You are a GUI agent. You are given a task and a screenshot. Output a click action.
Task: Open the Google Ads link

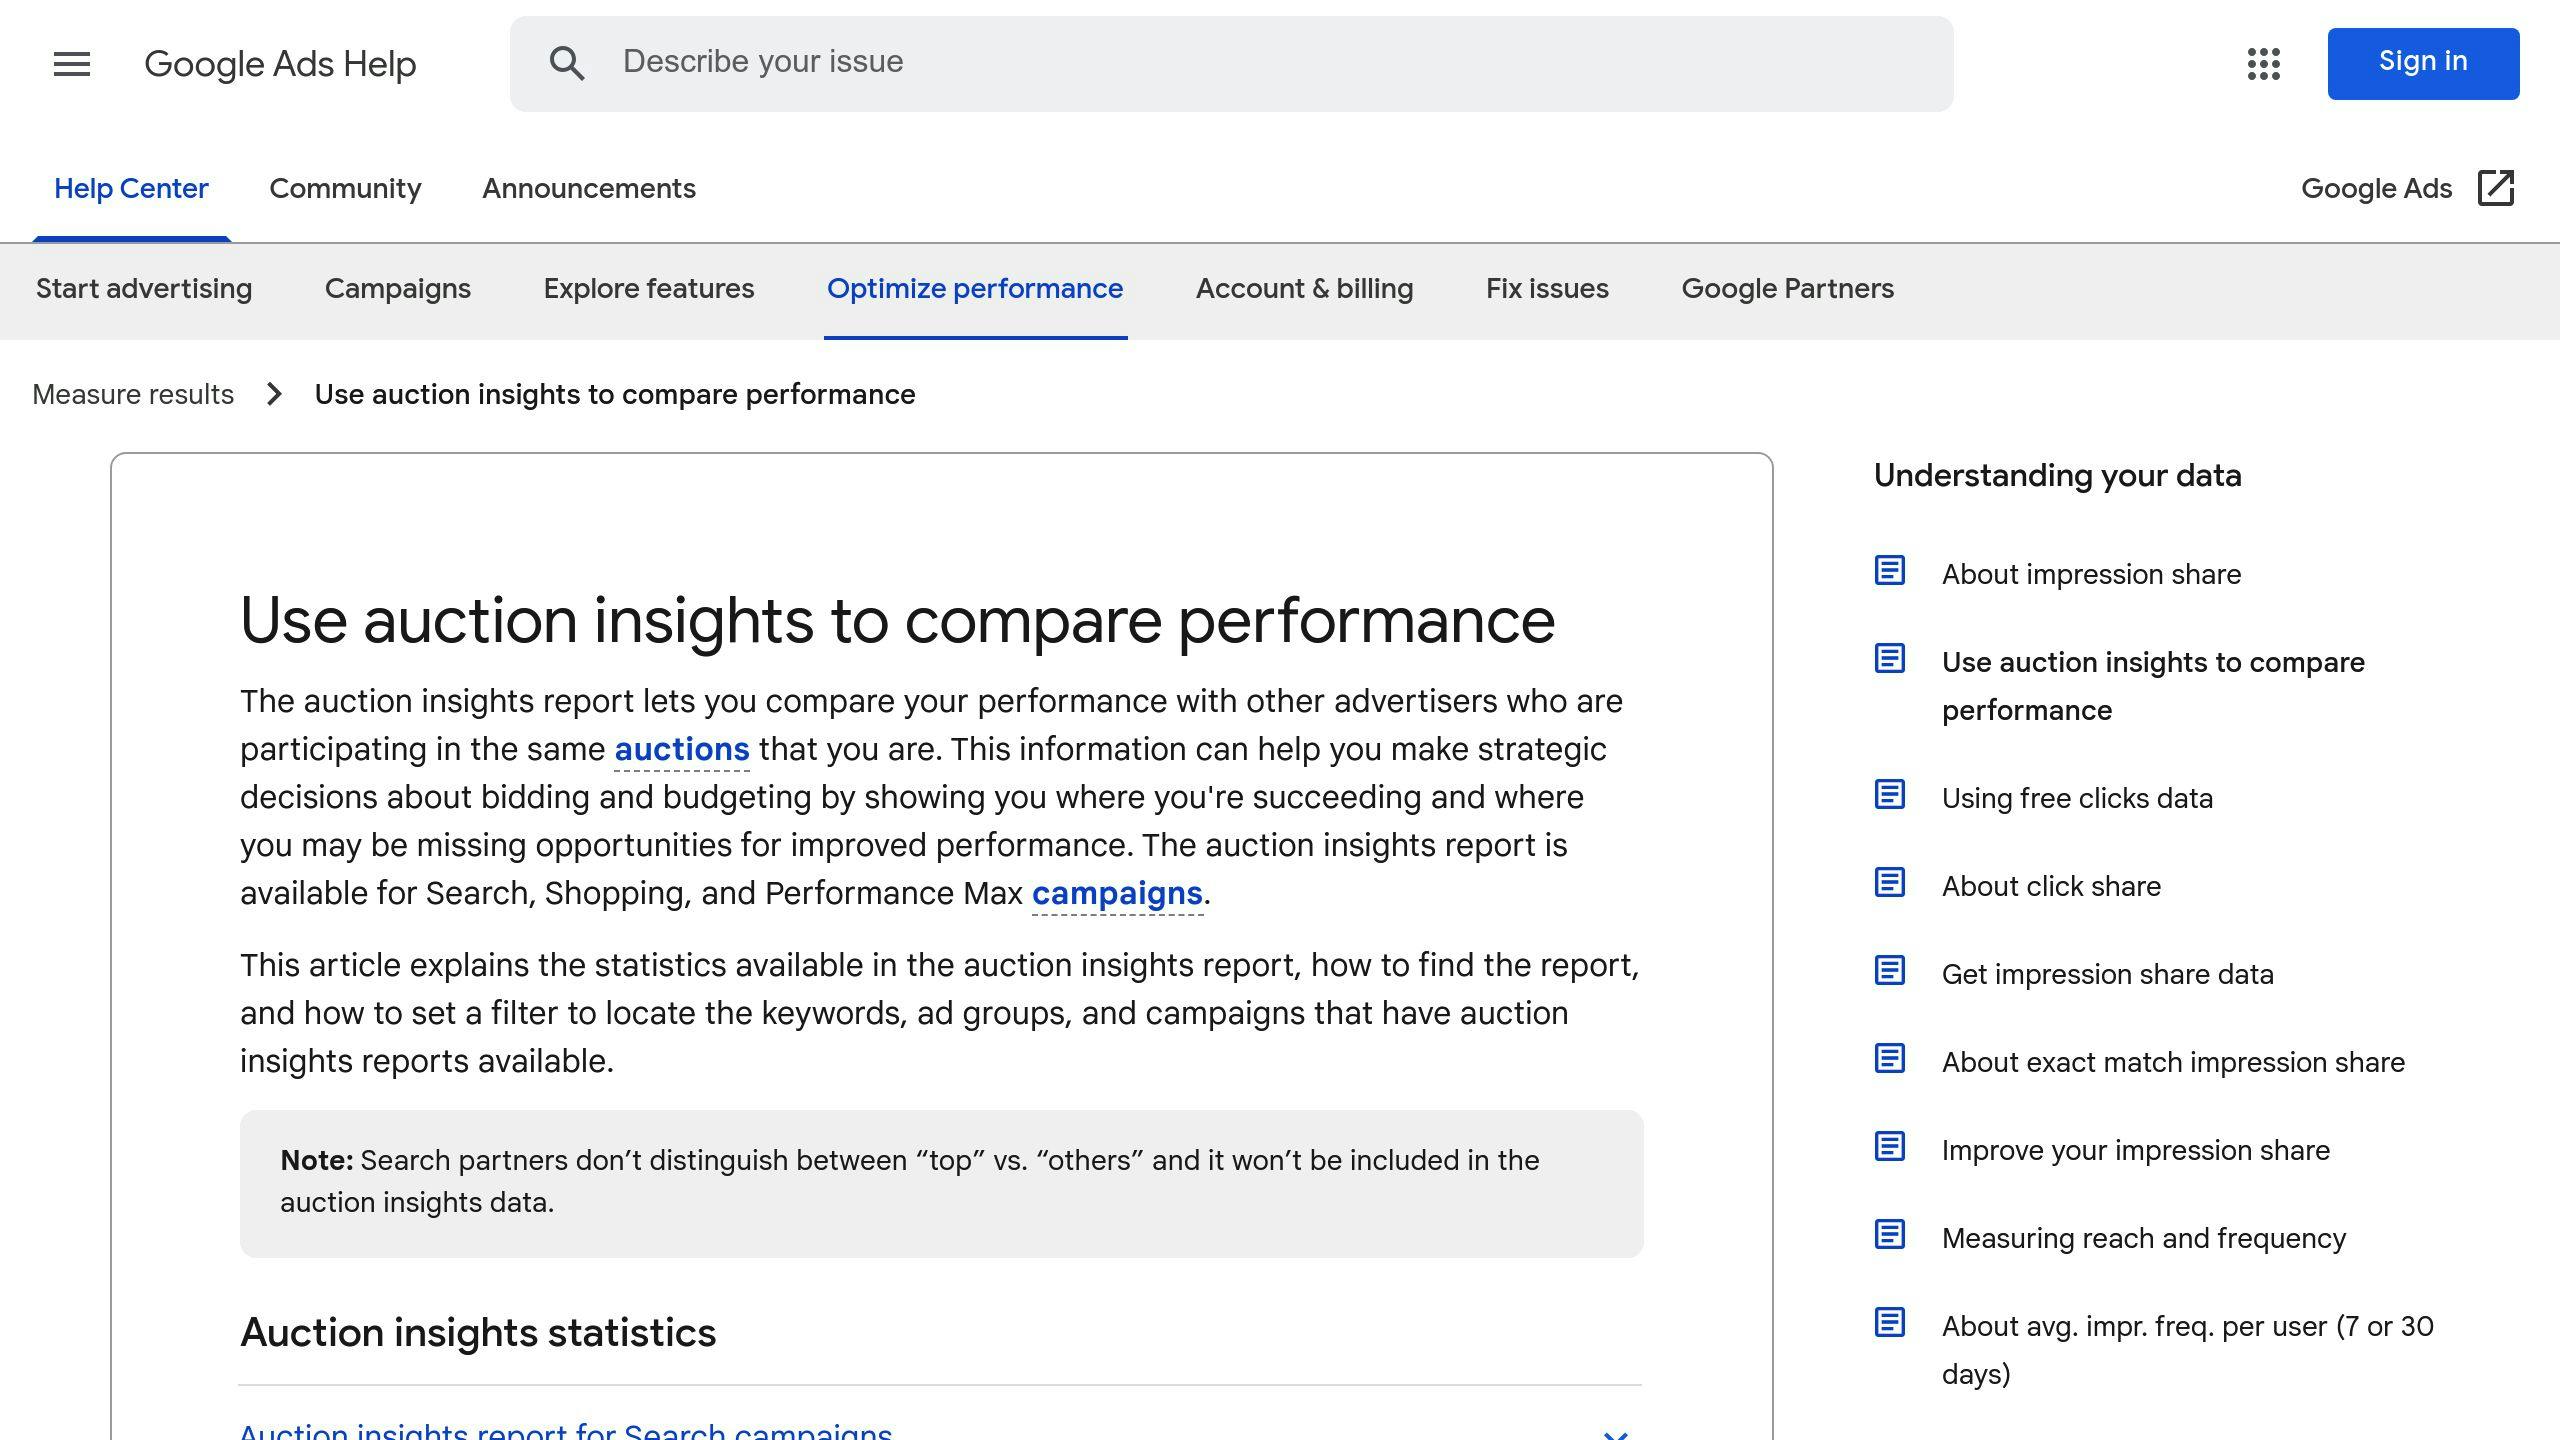(x=2376, y=188)
